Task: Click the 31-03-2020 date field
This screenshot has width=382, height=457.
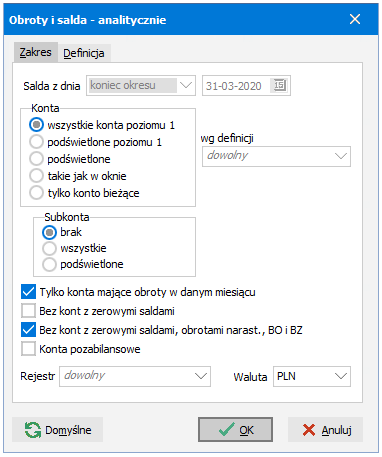Action: point(246,86)
